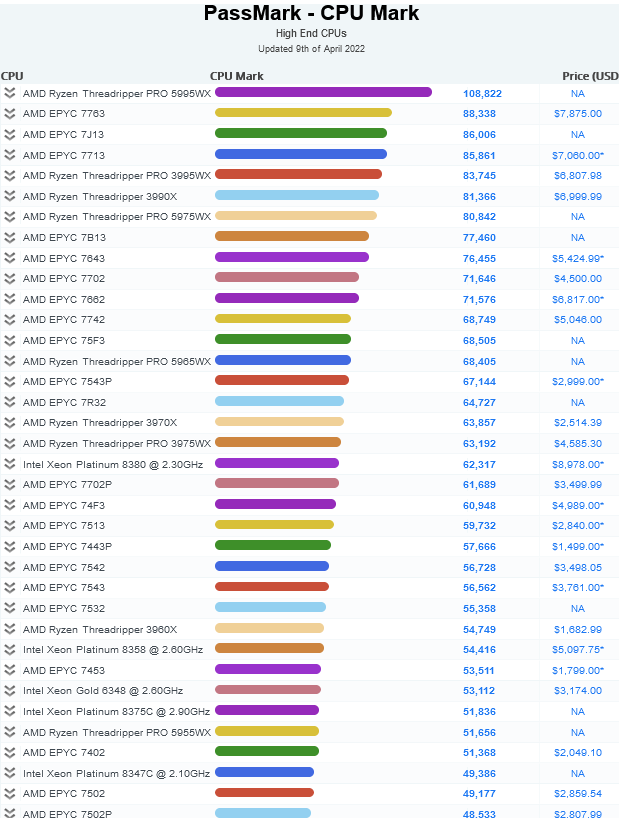Sort by the Price (USD) column header

tap(590, 76)
